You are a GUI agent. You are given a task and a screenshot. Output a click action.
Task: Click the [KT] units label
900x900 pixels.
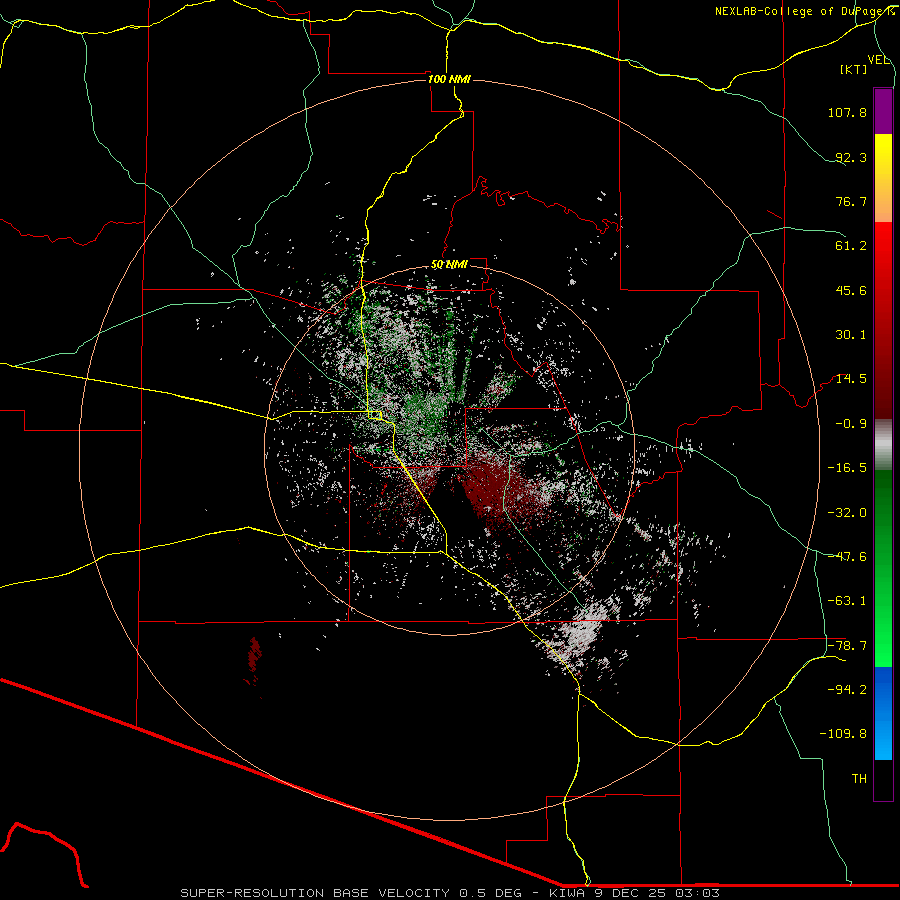coord(854,69)
